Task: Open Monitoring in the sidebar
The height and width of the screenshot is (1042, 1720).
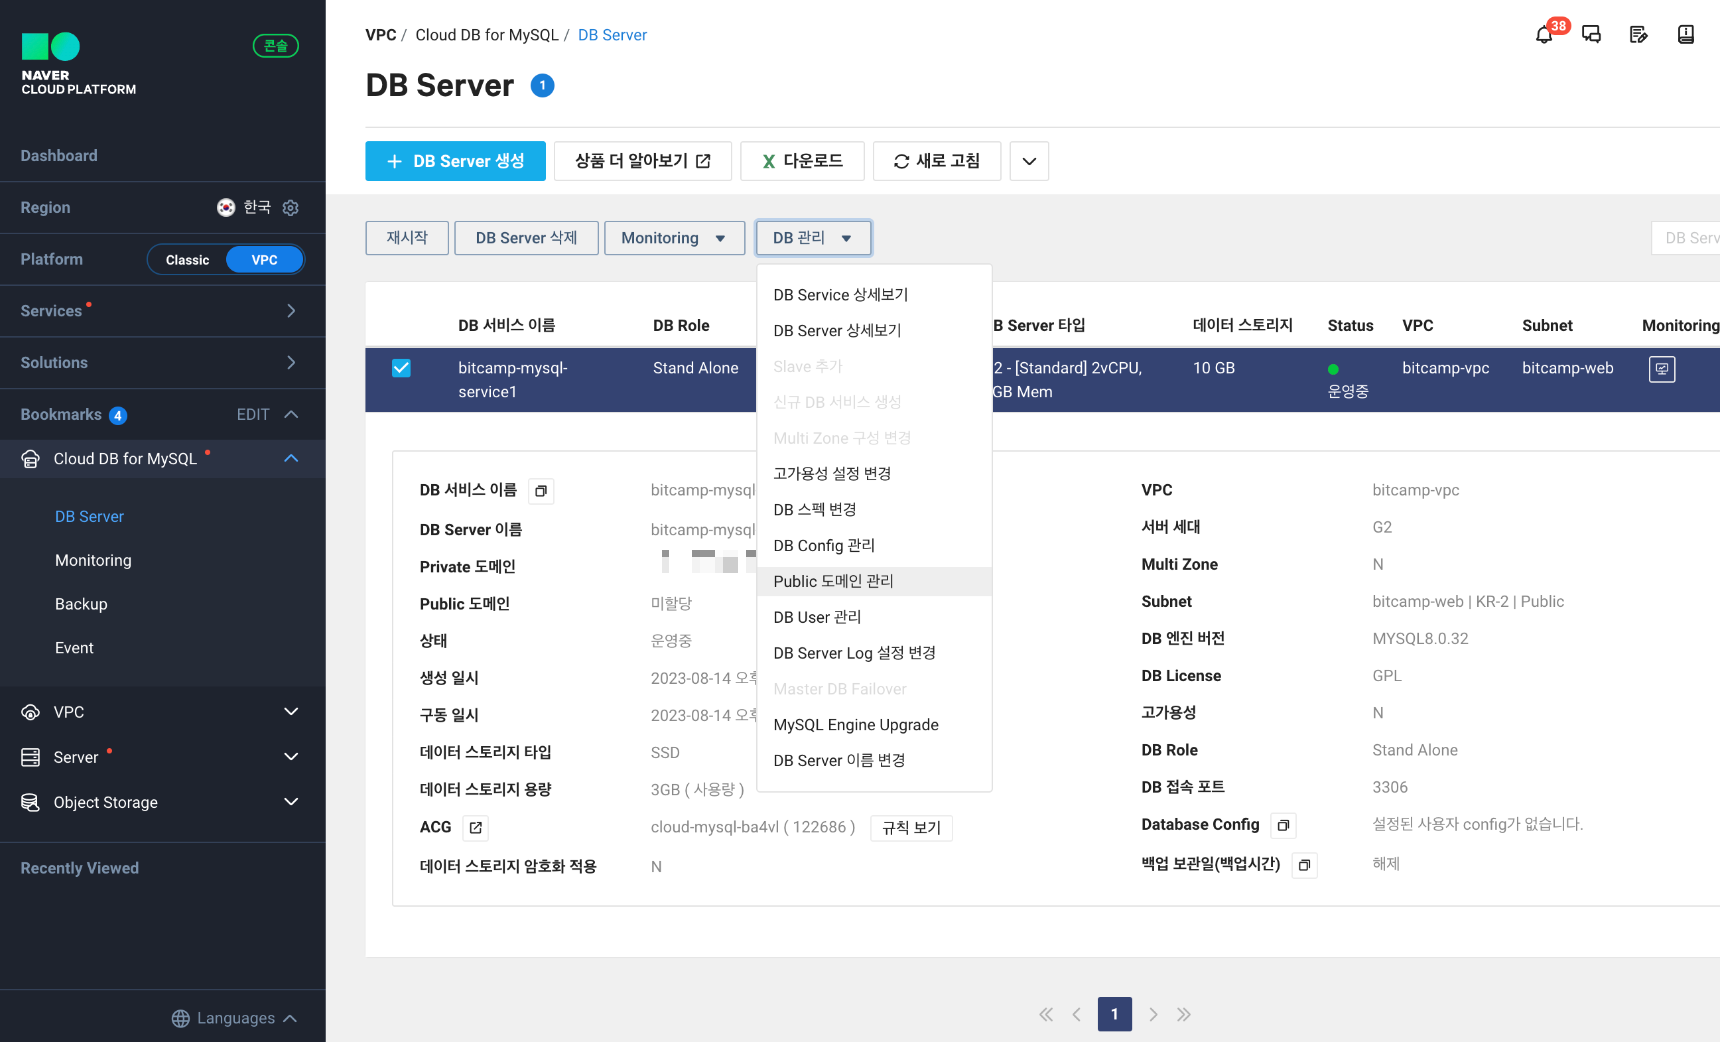Action: coord(93,561)
